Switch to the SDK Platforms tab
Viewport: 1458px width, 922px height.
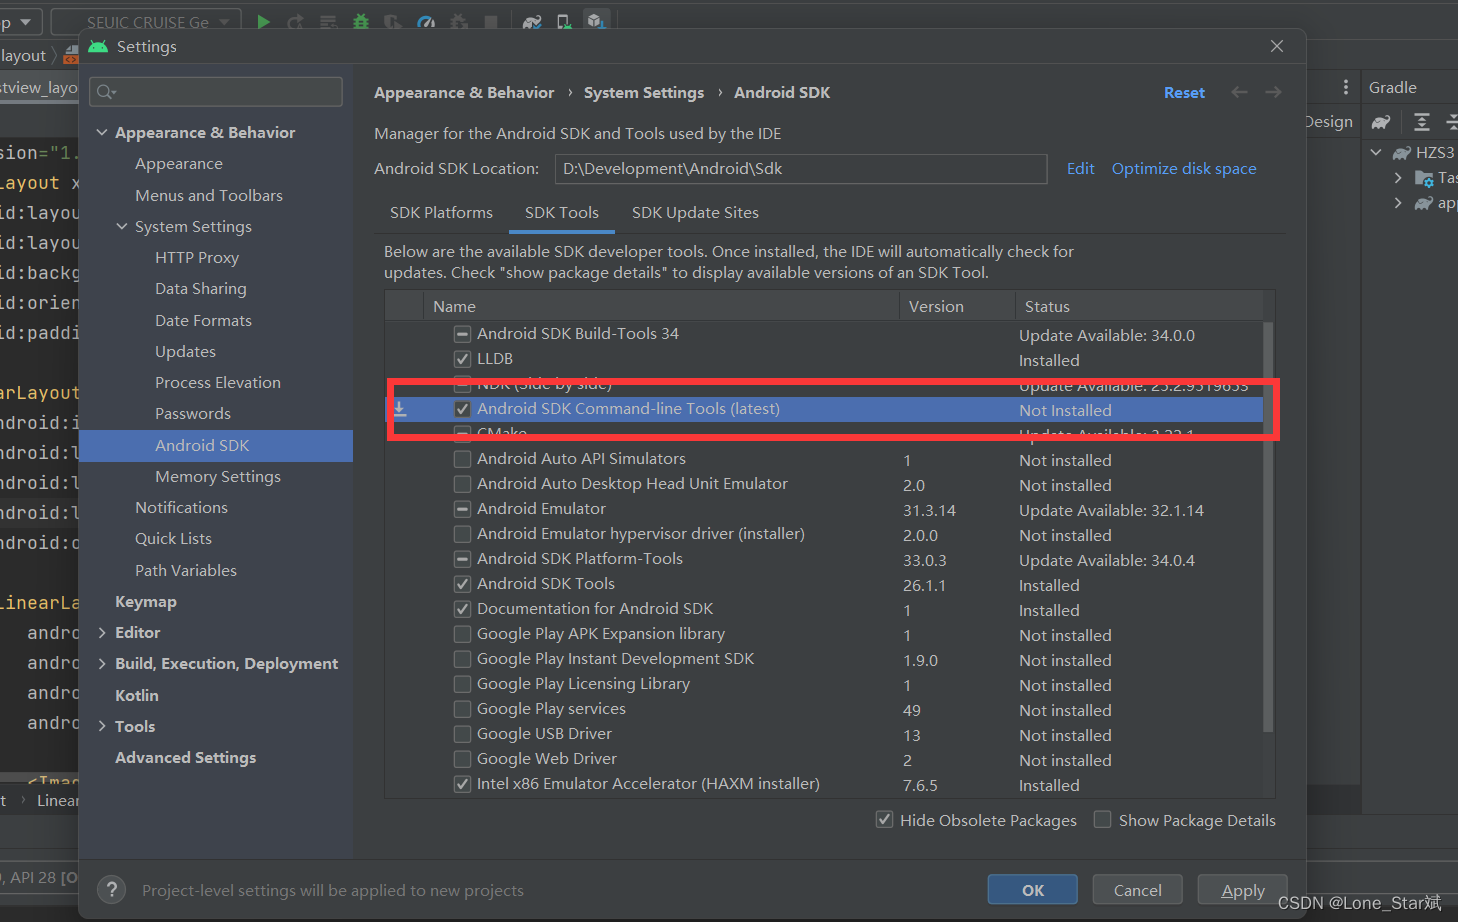(441, 213)
